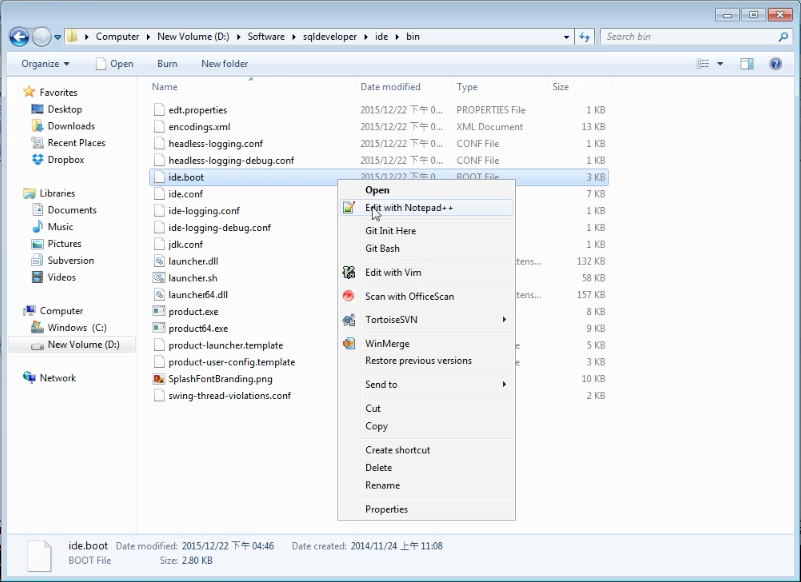Screen dimensions: 801x582
Task: Select the launcher.sh file icon
Action: [x=159, y=278]
